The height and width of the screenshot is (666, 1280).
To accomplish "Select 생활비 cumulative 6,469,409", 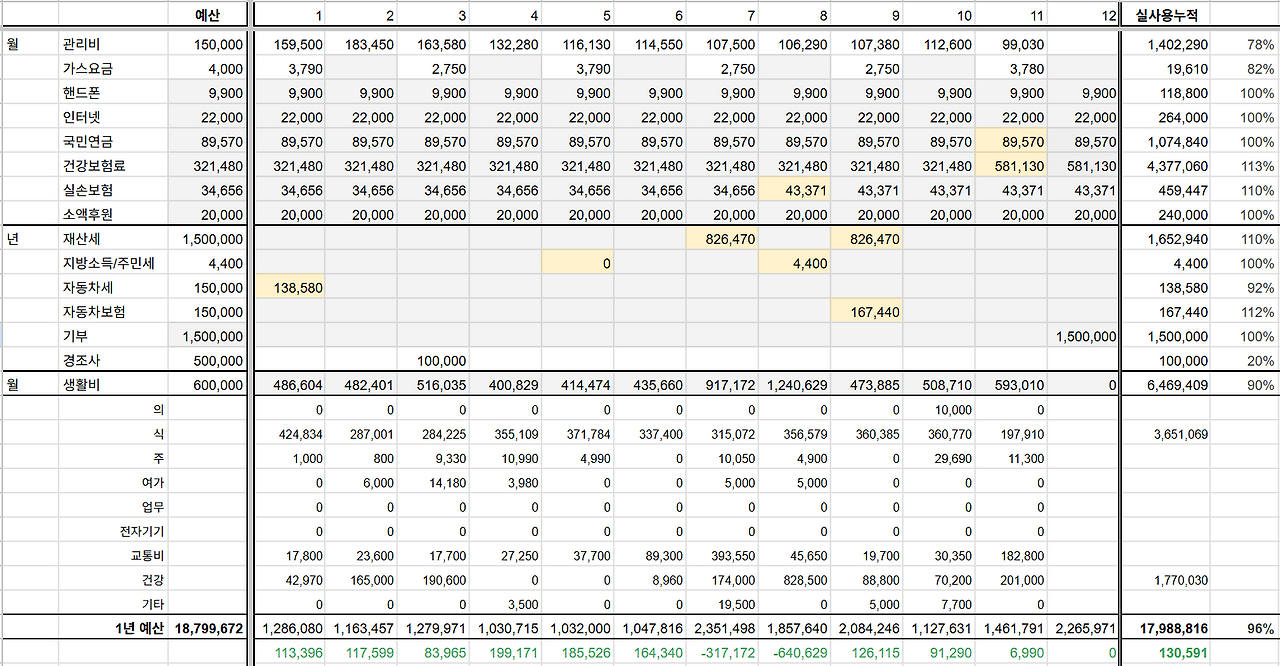I will pyautogui.click(x=1177, y=385).
